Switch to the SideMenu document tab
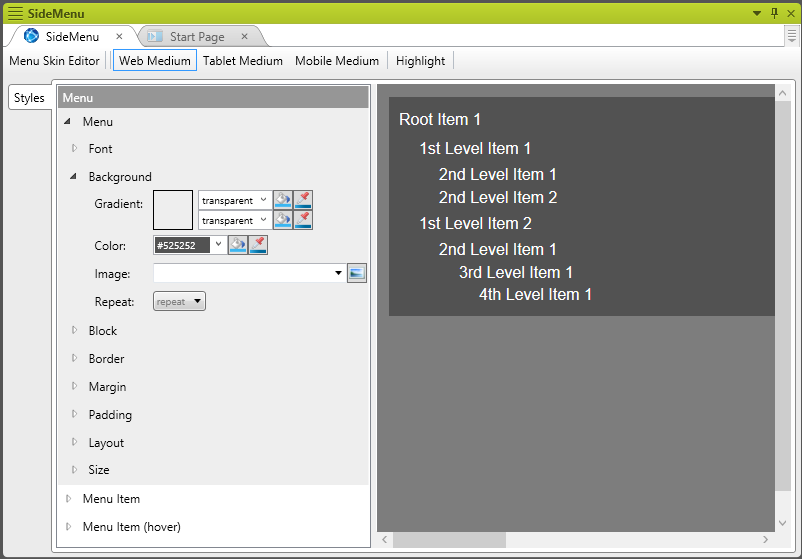802x559 pixels. (72, 37)
